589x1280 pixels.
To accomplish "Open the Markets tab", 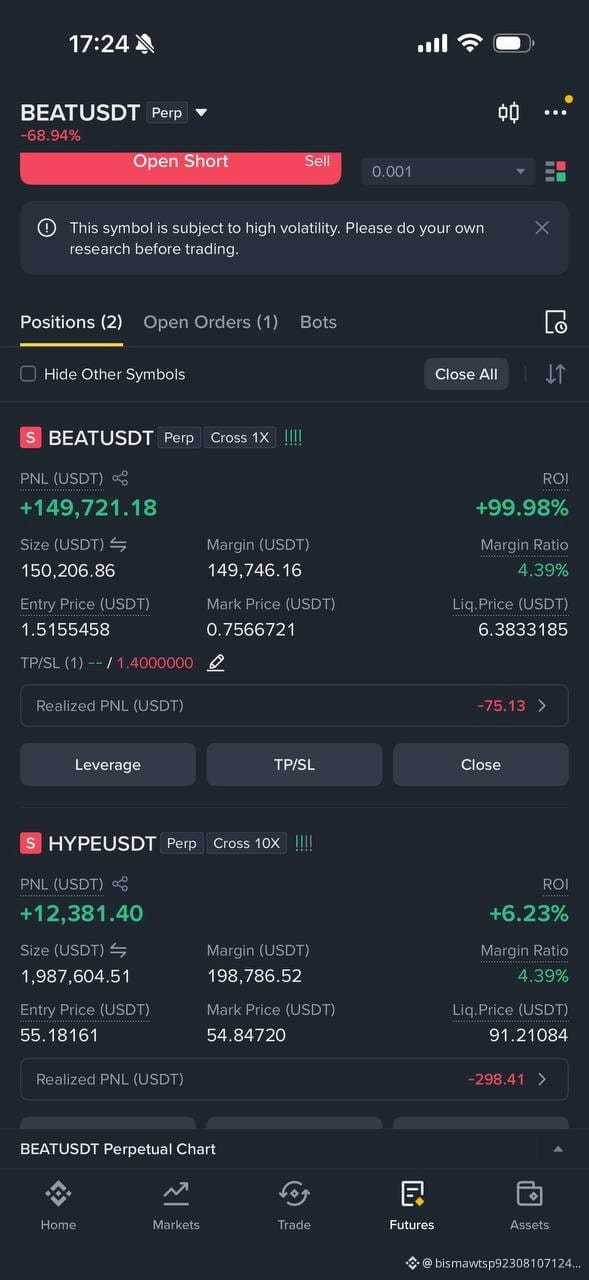I will tap(176, 1205).
